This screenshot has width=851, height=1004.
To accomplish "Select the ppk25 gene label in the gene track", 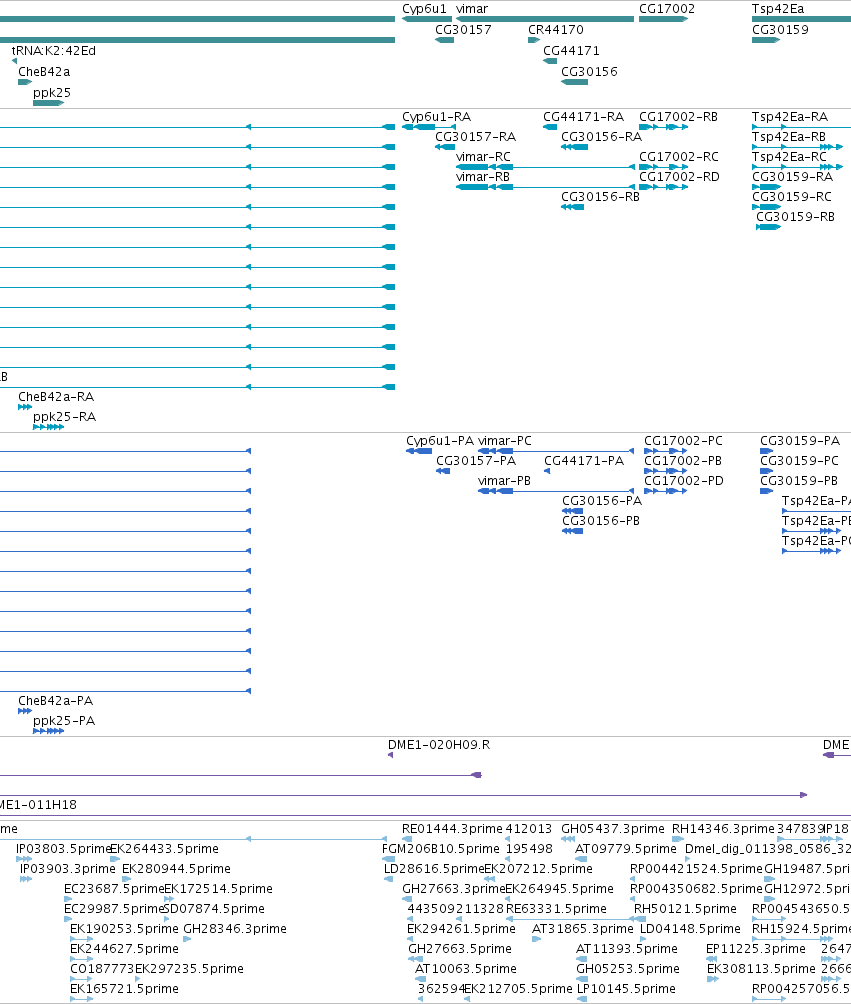I will pyautogui.click(x=52, y=93).
